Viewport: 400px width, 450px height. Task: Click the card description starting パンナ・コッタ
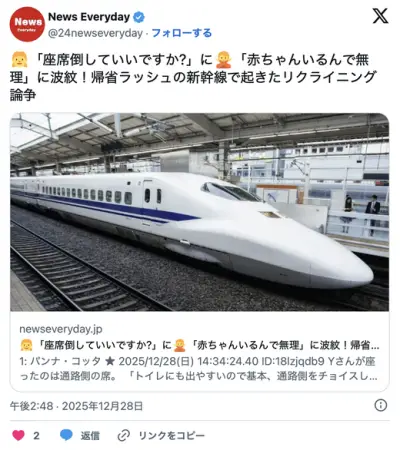(199, 369)
